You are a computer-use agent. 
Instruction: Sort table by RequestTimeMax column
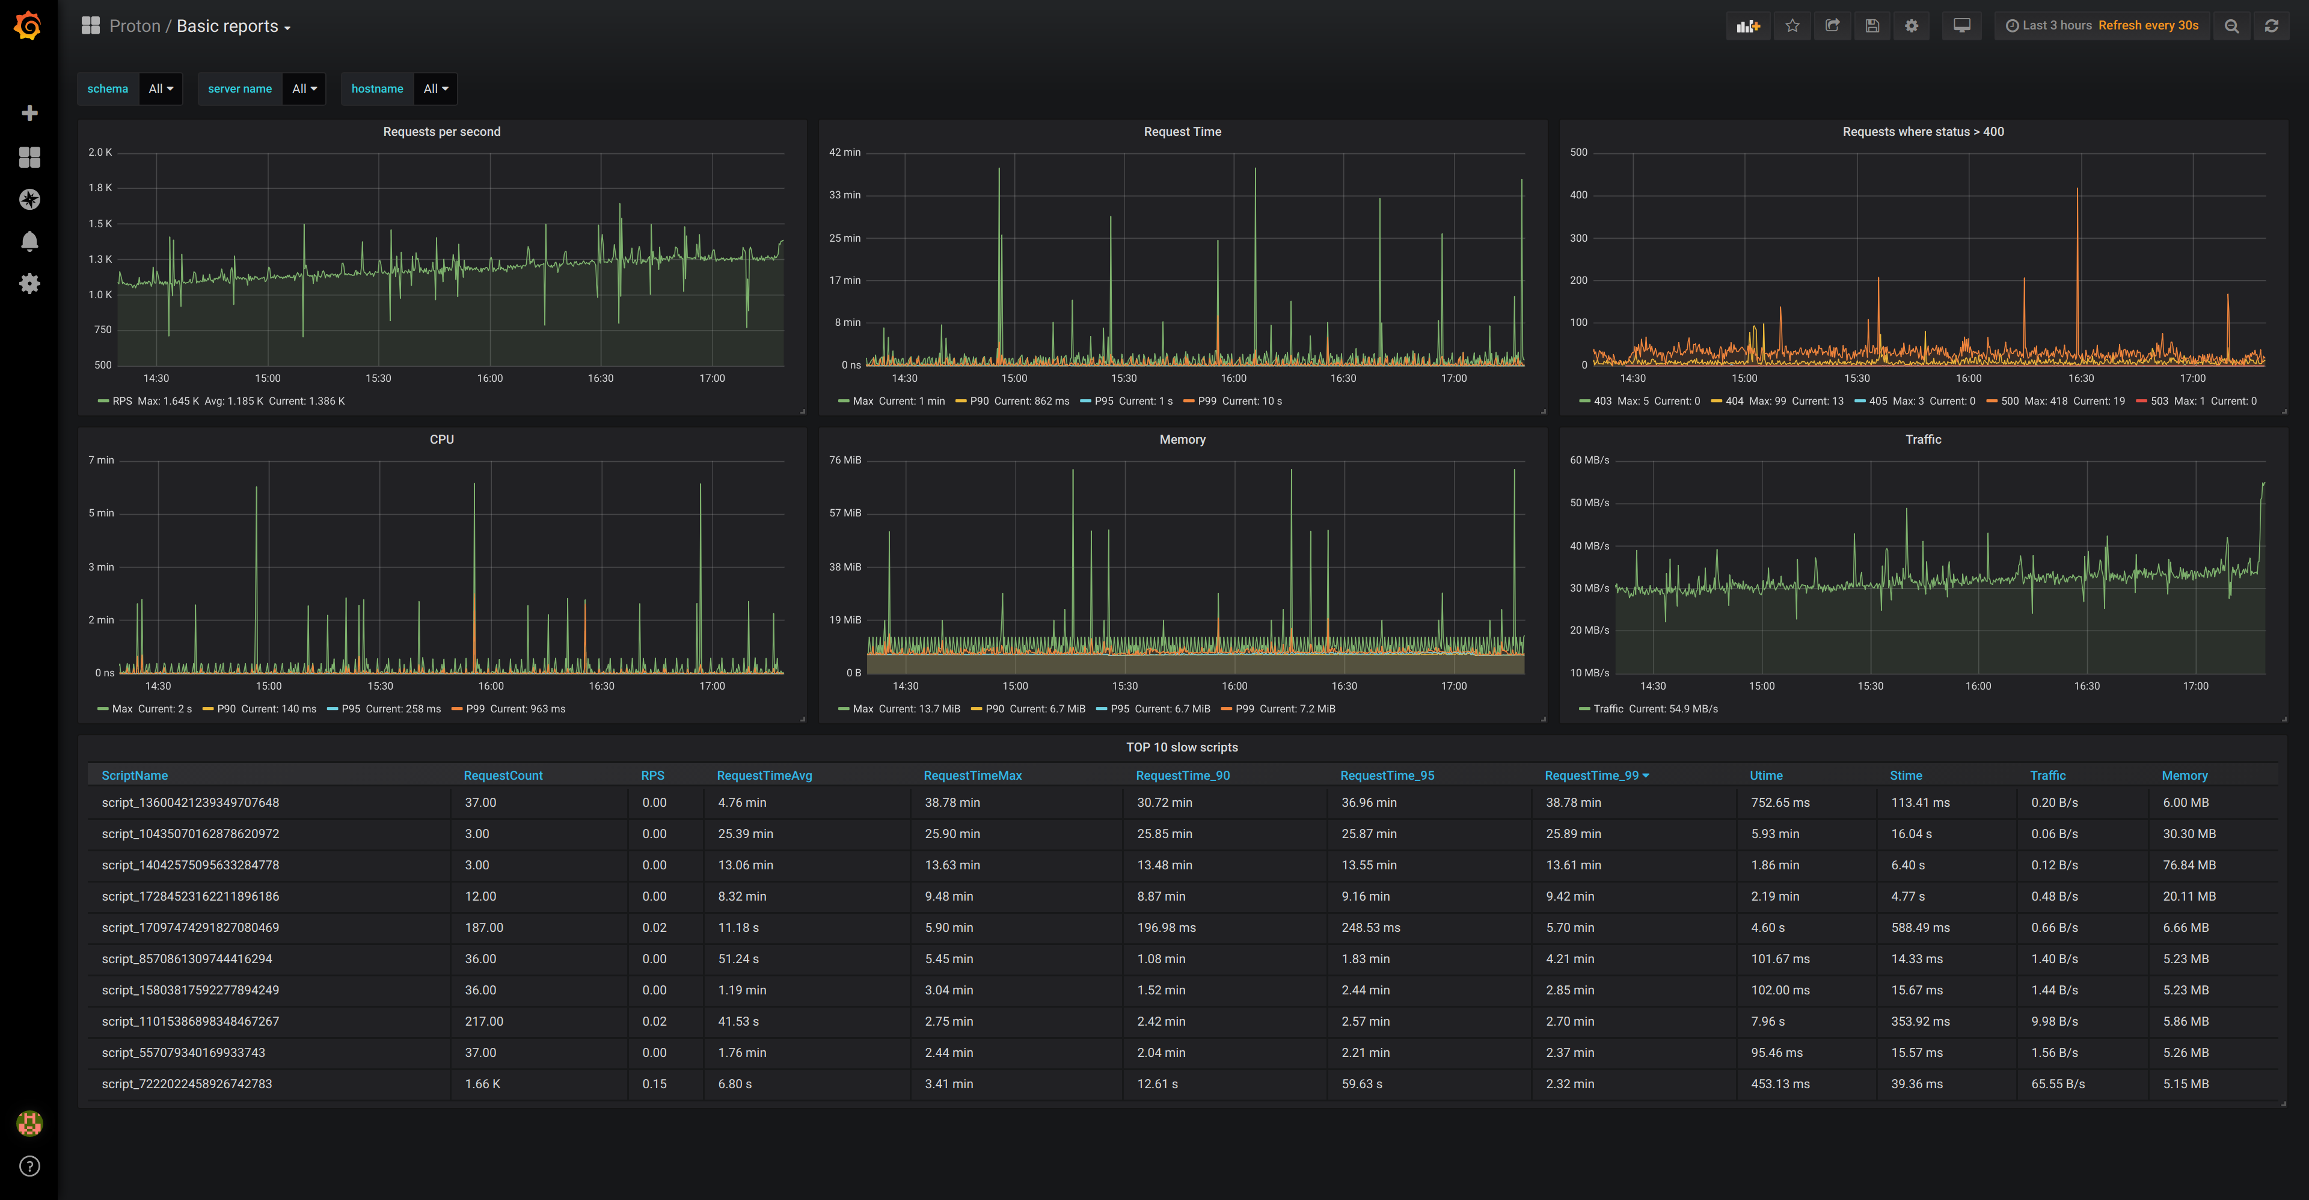click(x=972, y=776)
